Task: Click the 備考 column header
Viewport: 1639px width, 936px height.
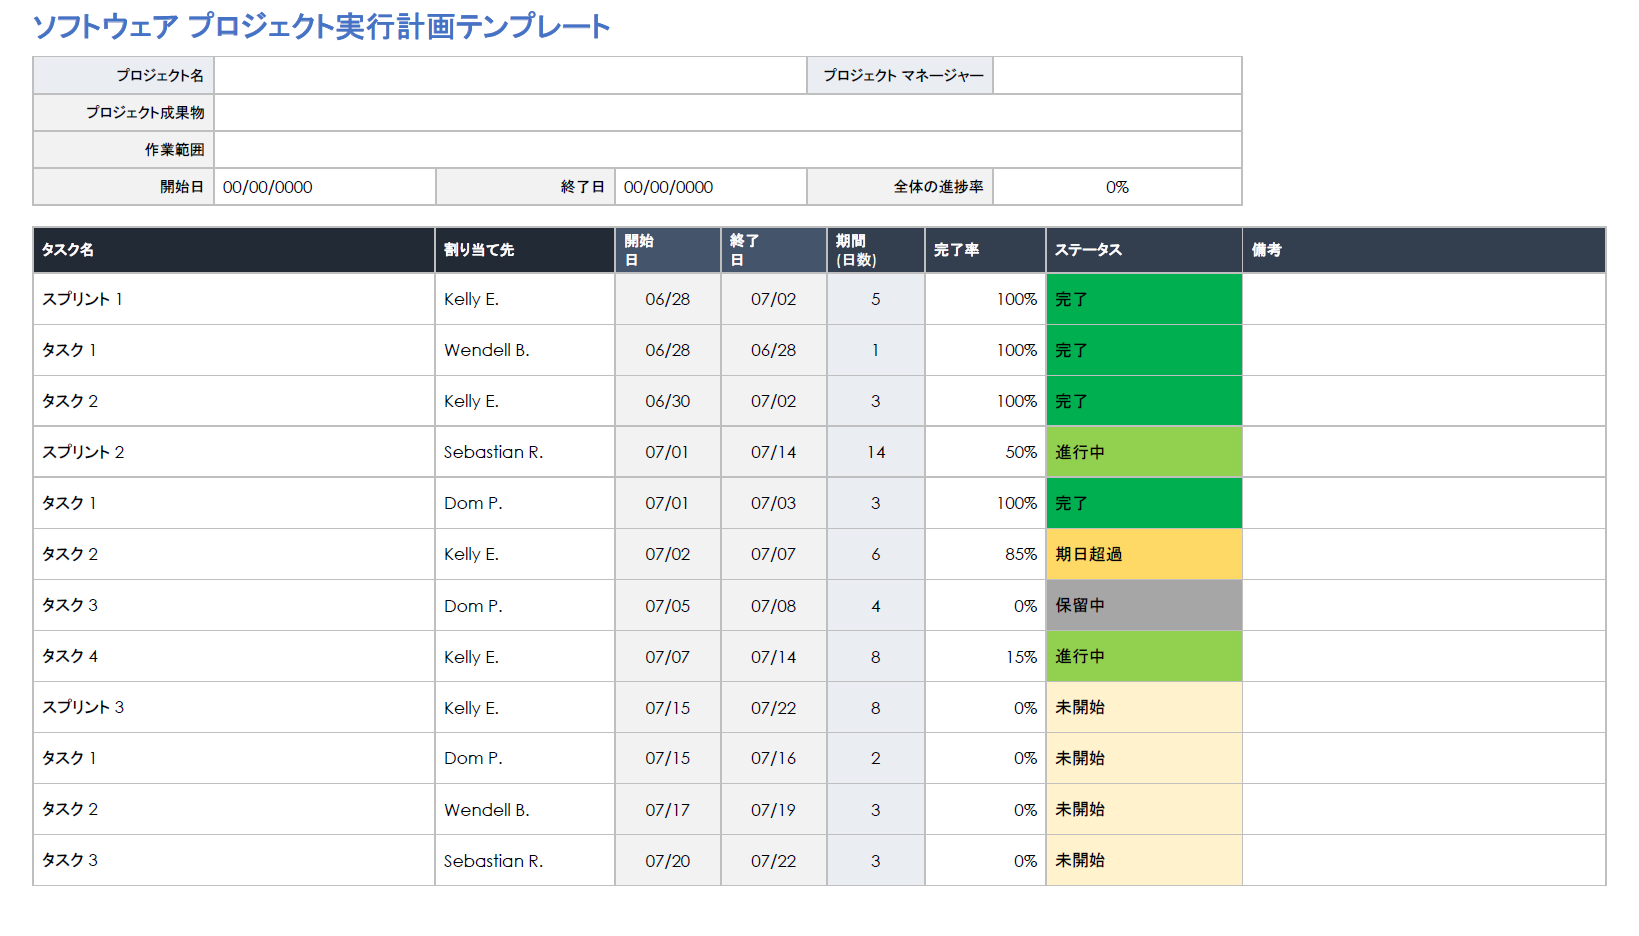Action: click(1424, 250)
